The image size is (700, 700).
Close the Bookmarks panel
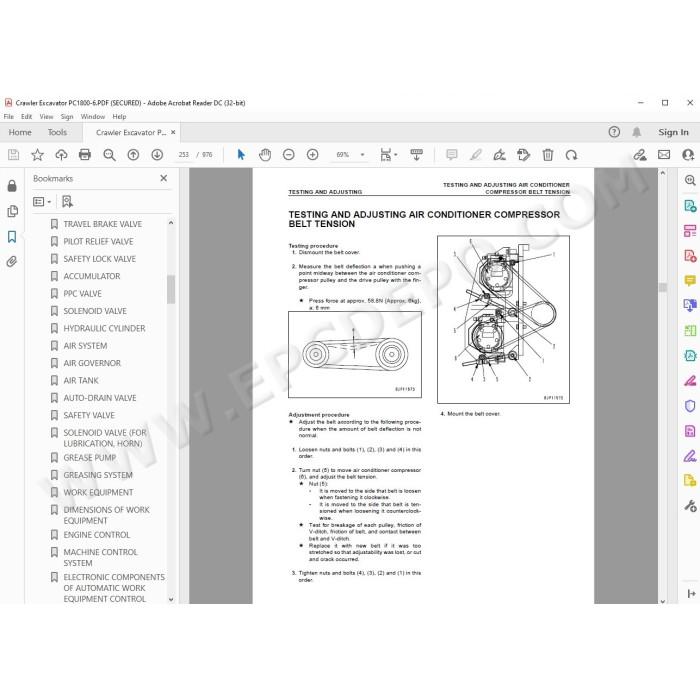pyautogui.click(x=164, y=178)
